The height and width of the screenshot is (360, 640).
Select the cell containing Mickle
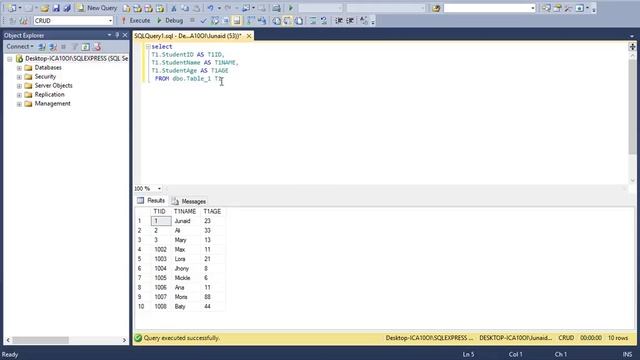point(186,278)
